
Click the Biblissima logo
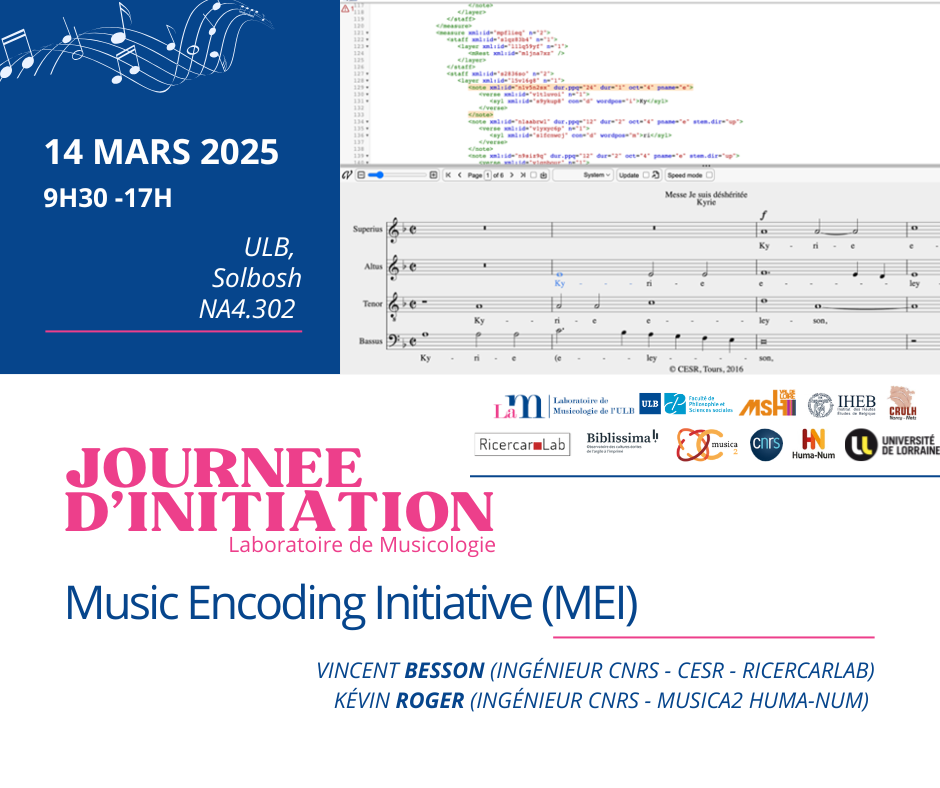coord(622,442)
